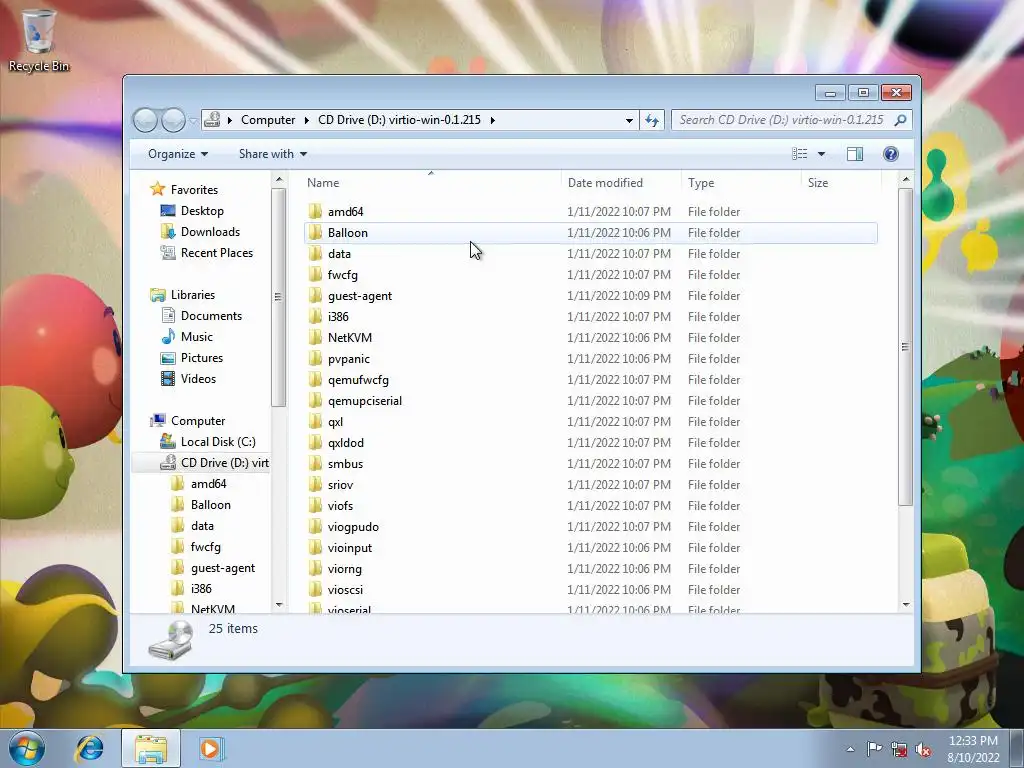
Task: Toggle the preview pane button
Action: 855,153
